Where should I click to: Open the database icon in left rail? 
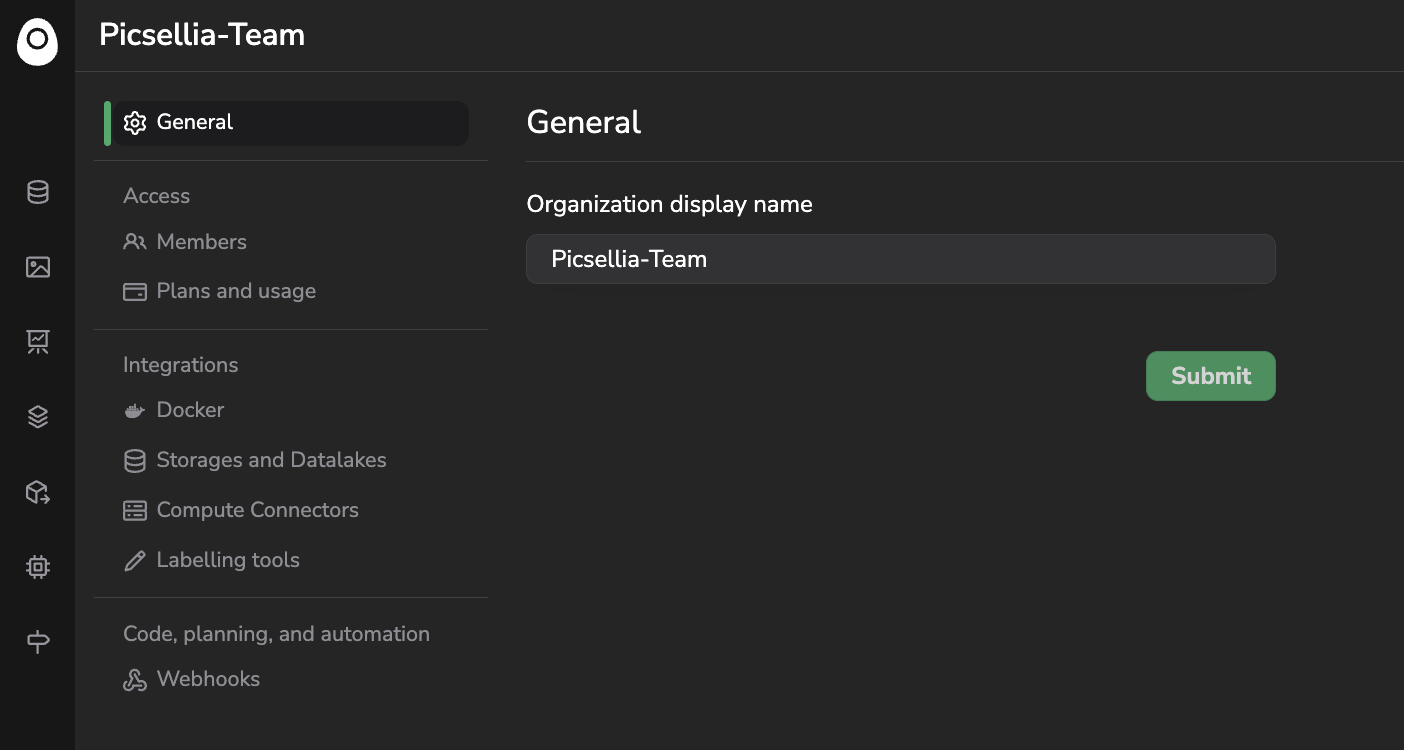[x=38, y=192]
